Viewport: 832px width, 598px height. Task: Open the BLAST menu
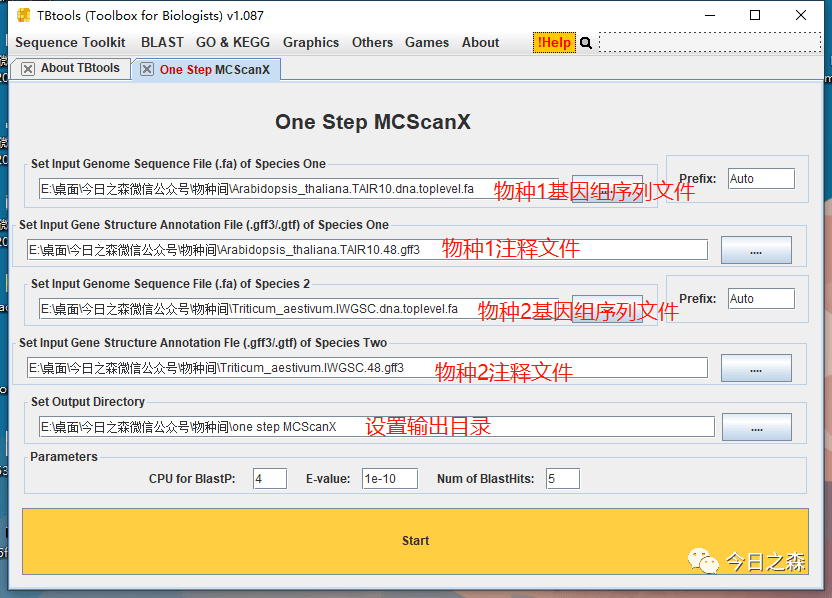[162, 42]
